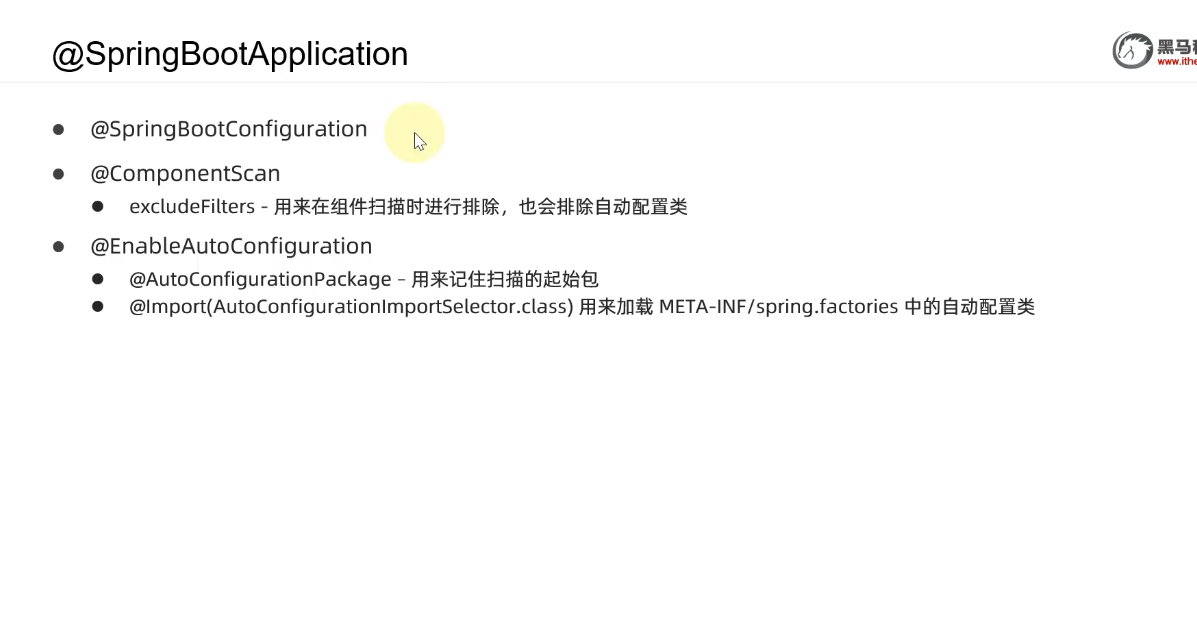The width and height of the screenshot is (1197, 629).
Task: Click the red www.ithe website URL text
Action: click(1176, 62)
